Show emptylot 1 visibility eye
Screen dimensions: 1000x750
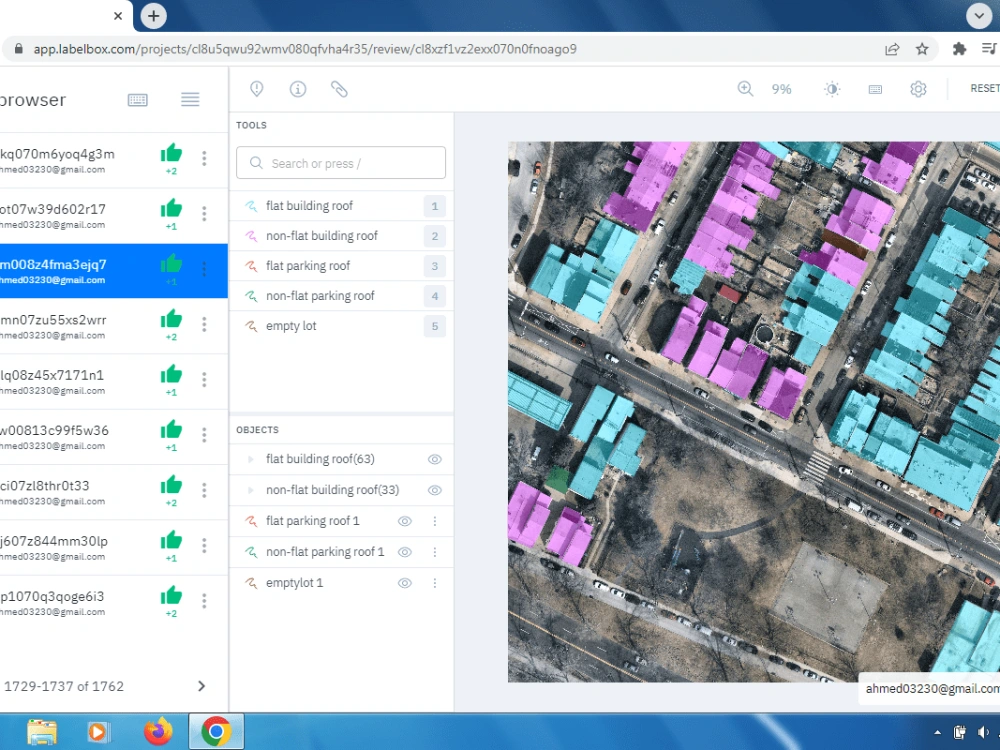pos(405,583)
